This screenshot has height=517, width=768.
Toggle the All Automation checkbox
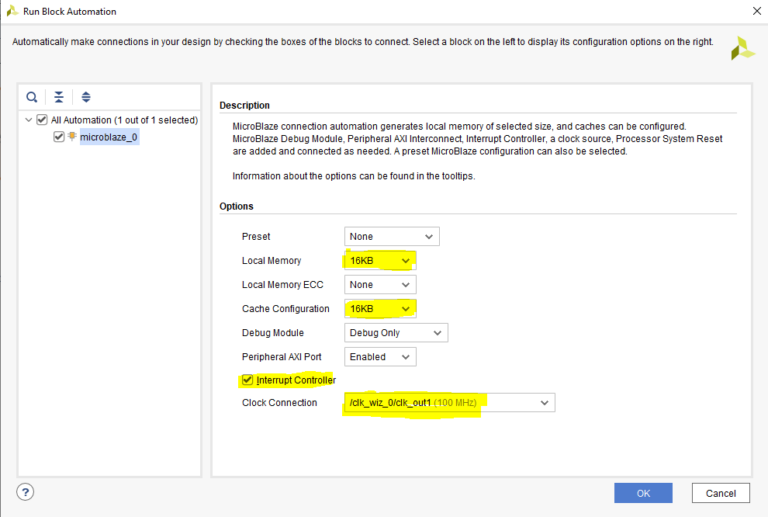[x=41, y=120]
